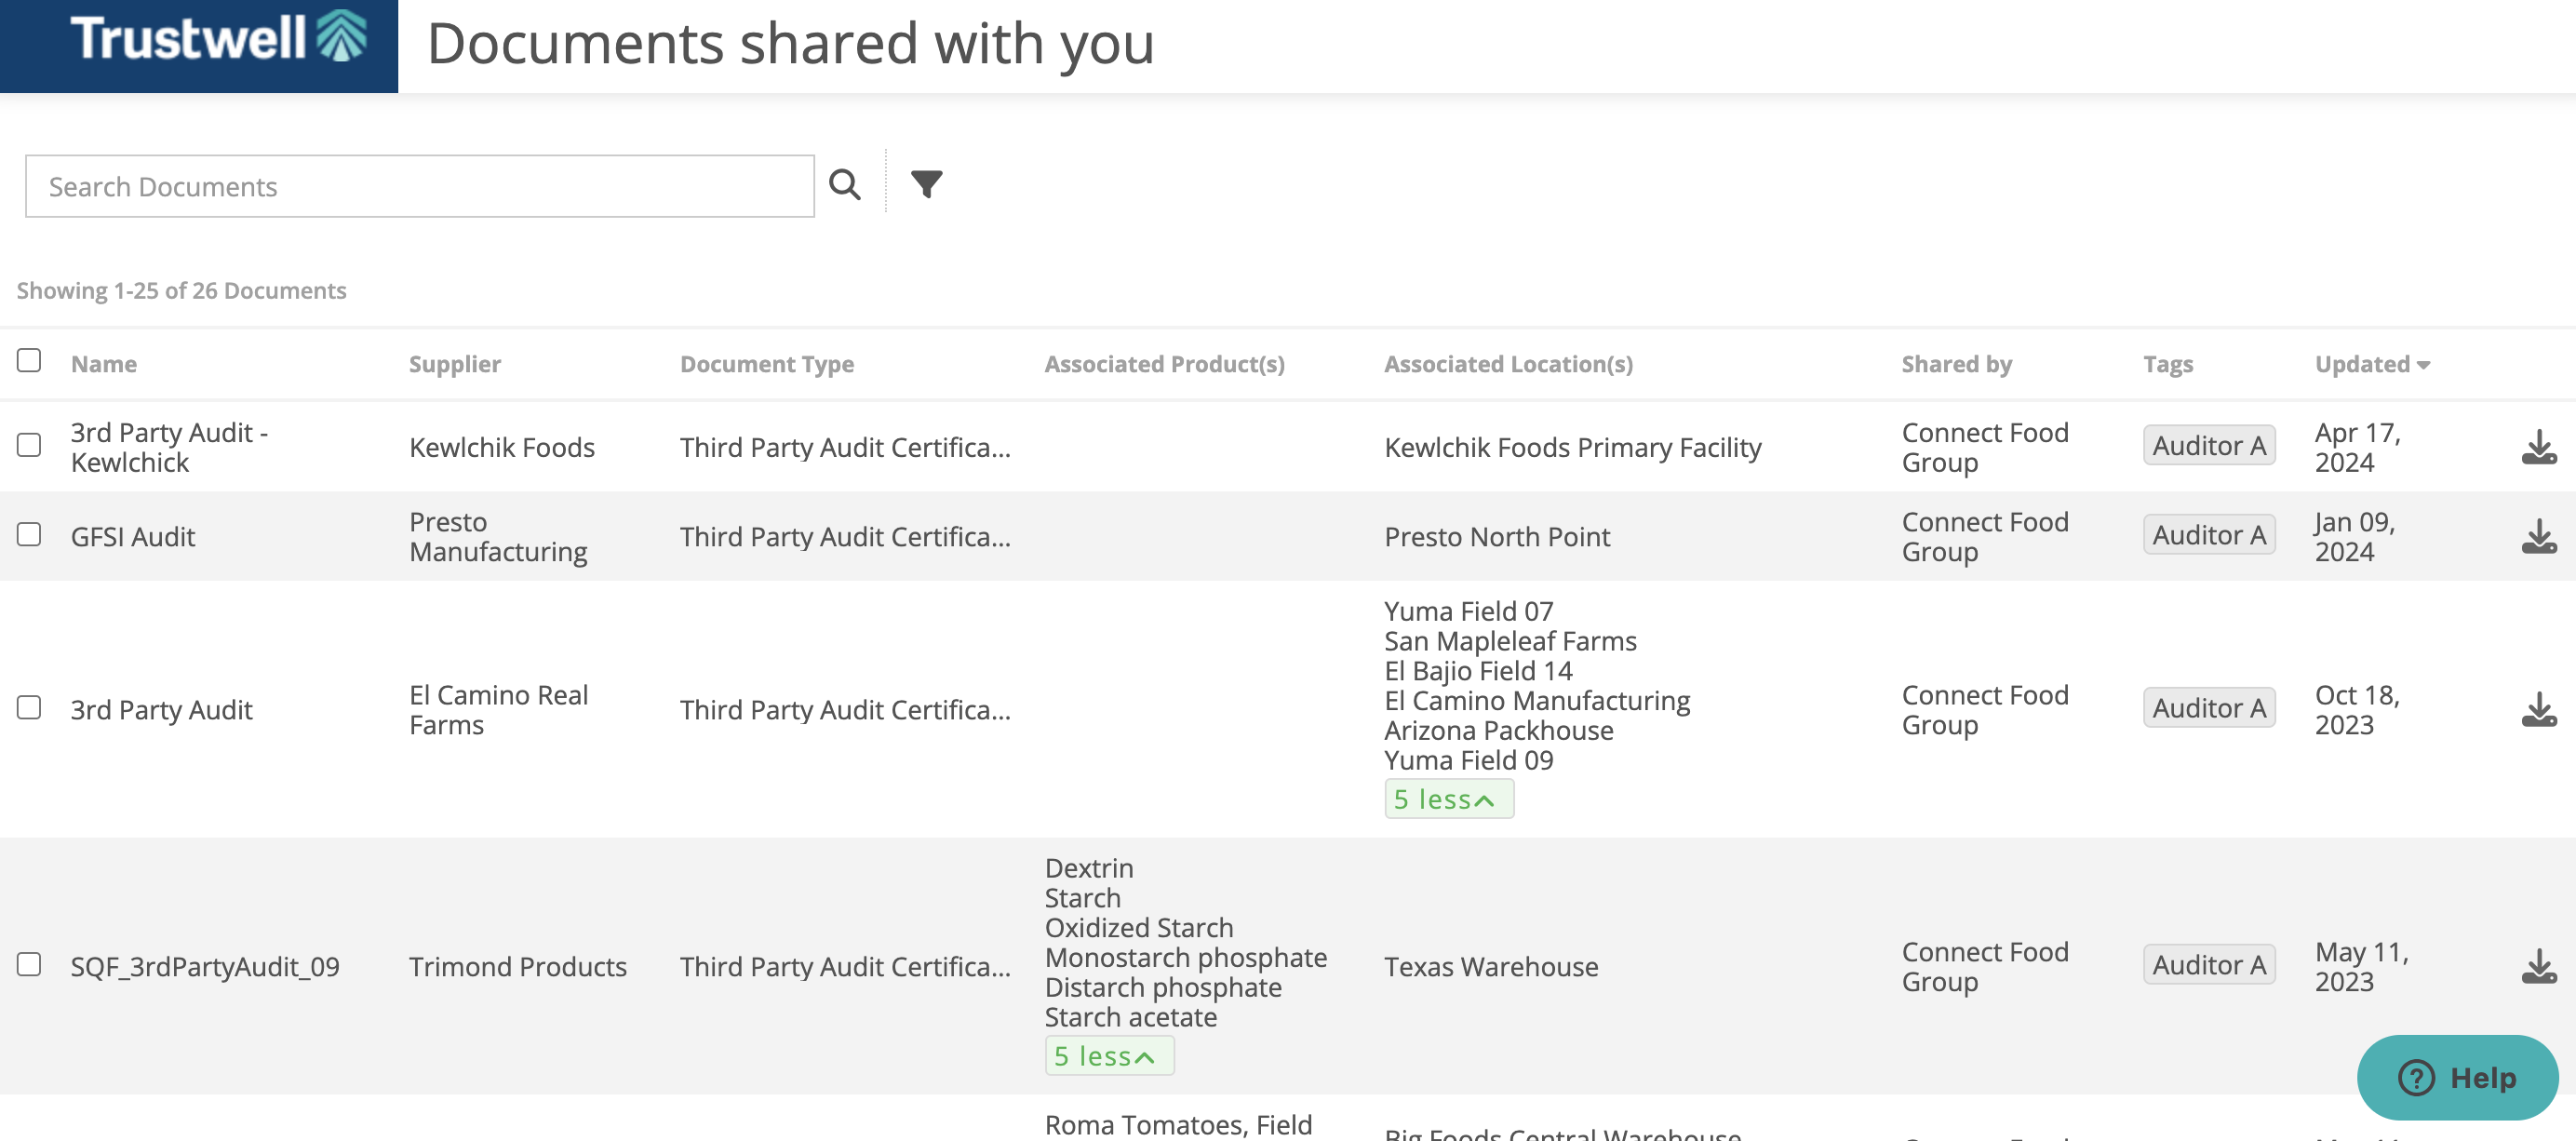2576x1141 pixels.
Task: Click the Apr 17, 2024 updated date
Action: click(2358, 447)
